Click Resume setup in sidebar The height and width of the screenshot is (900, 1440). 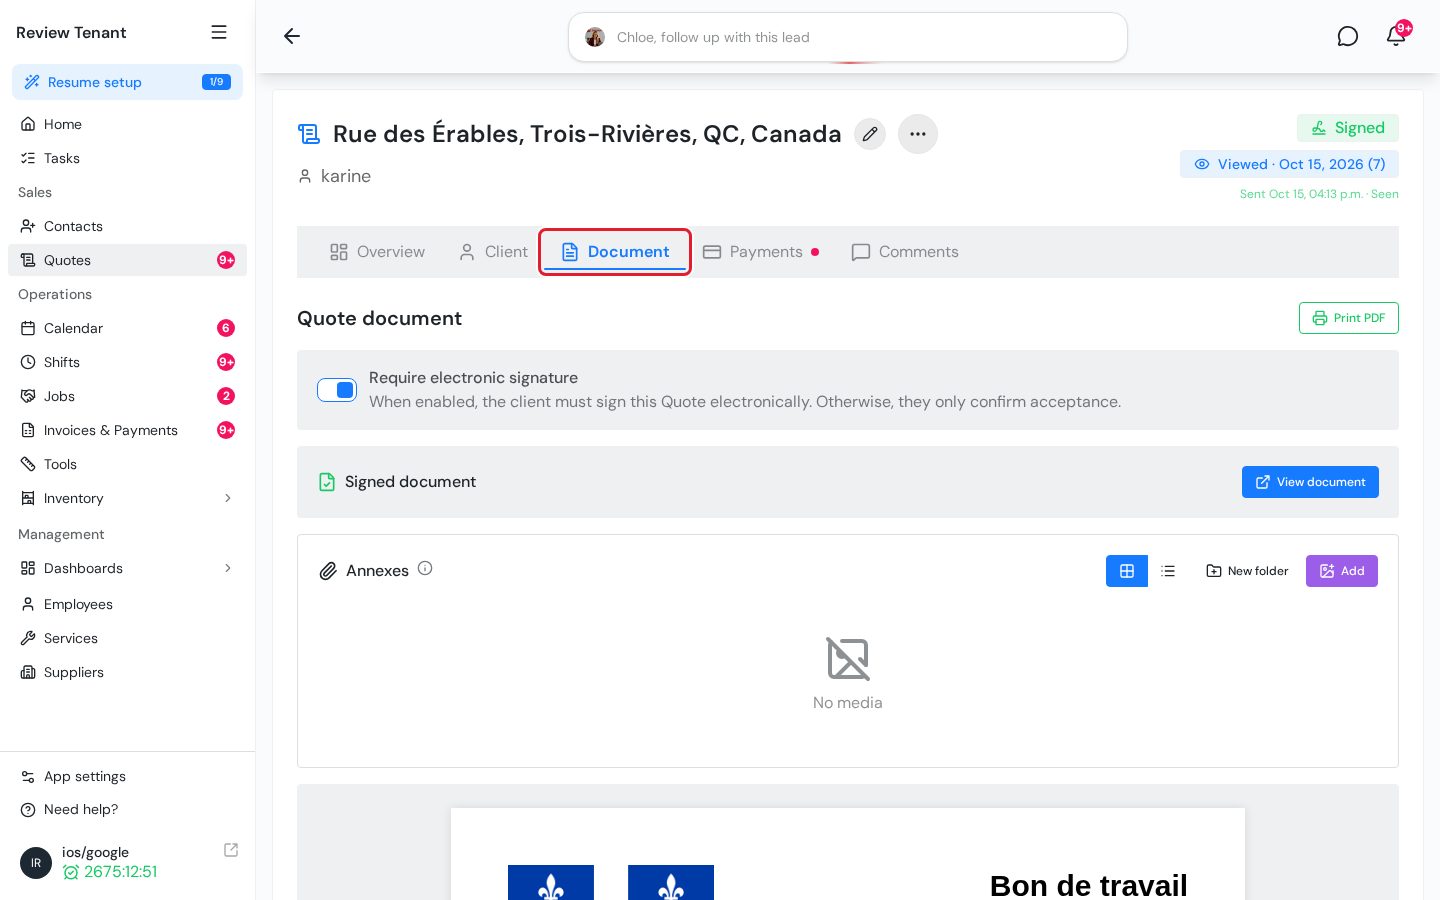coord(127,82)
